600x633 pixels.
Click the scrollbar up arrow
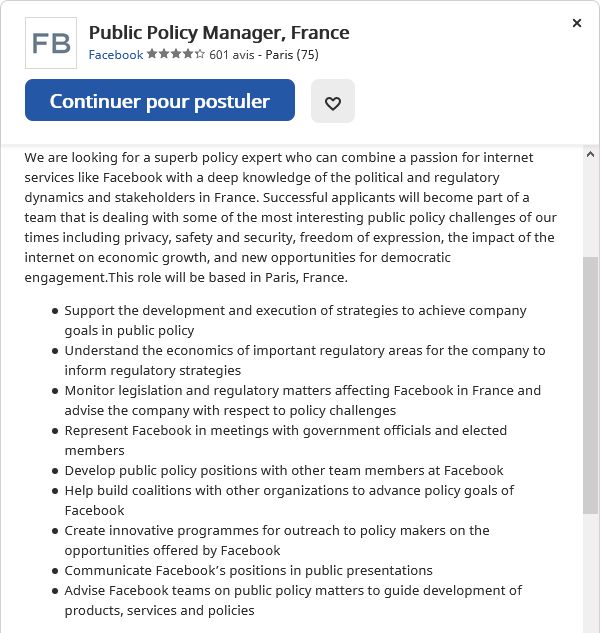point(590,155)
